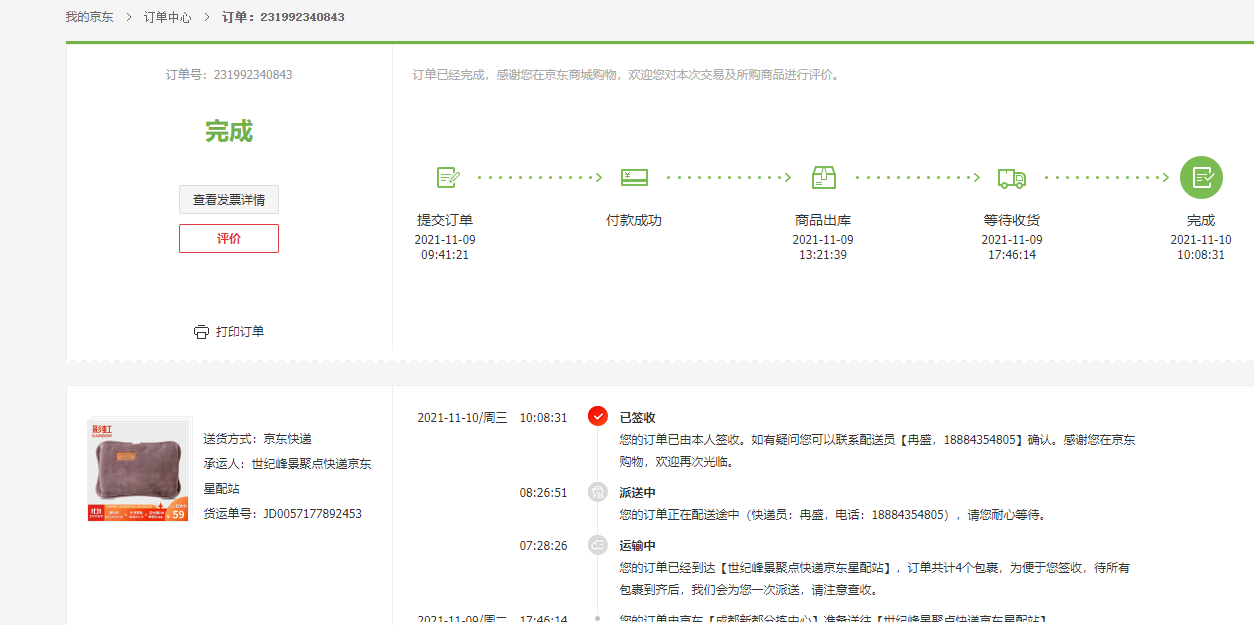Click the submit order step icon

[x=448, y=178]
